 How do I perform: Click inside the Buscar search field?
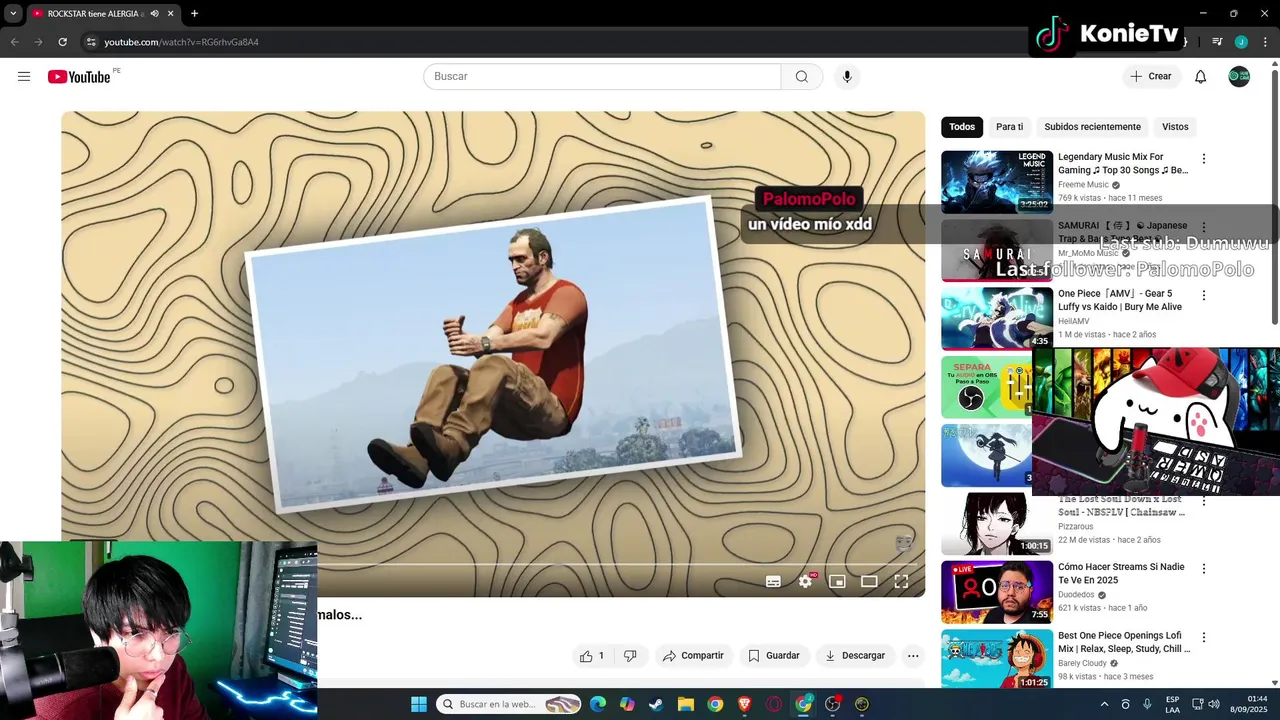tap(602, 77)
